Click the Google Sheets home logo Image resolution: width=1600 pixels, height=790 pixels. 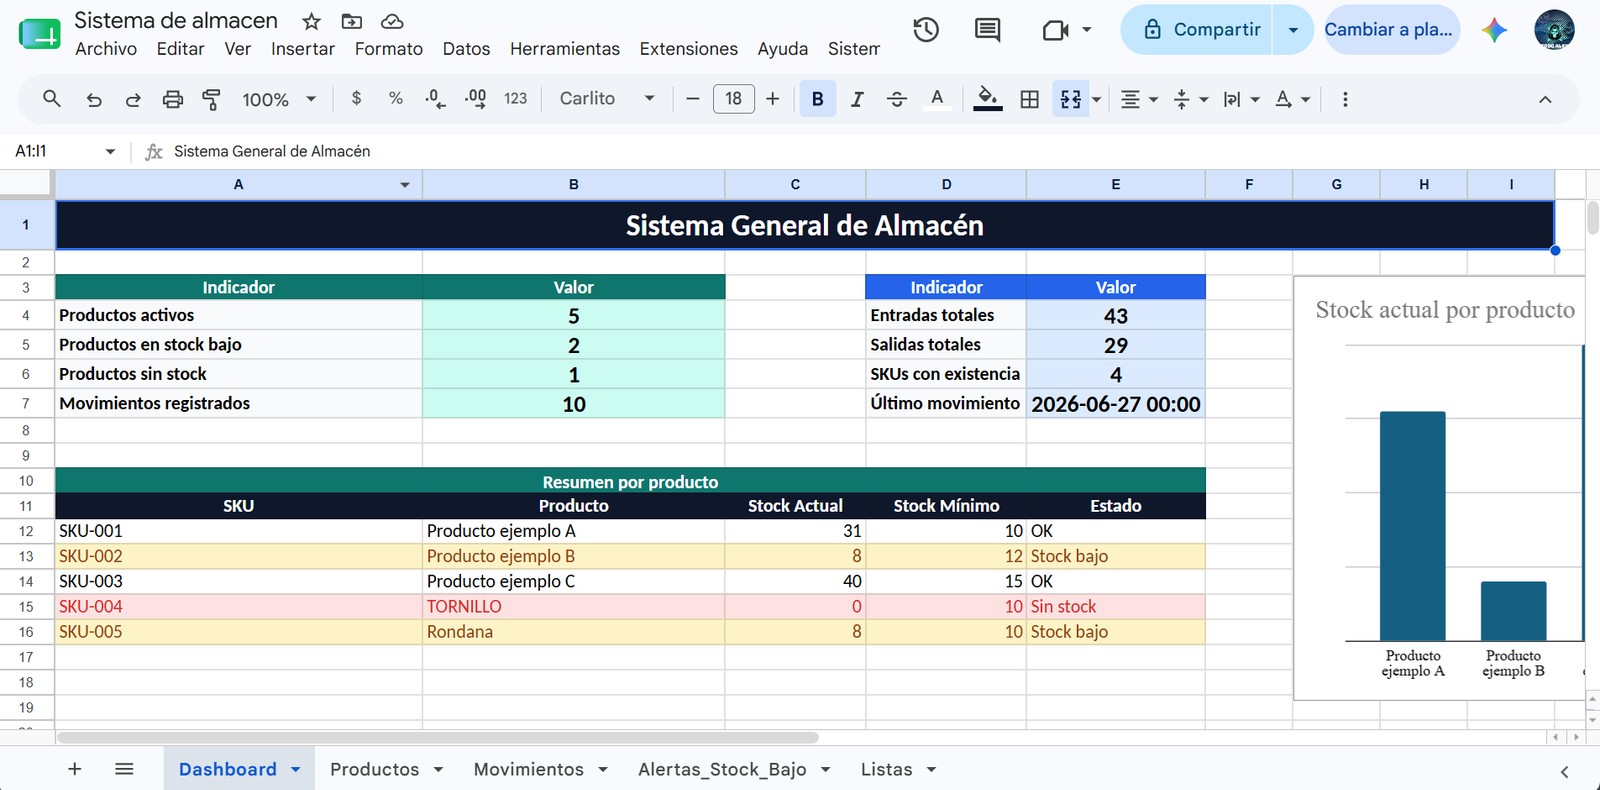coord(39,34)
